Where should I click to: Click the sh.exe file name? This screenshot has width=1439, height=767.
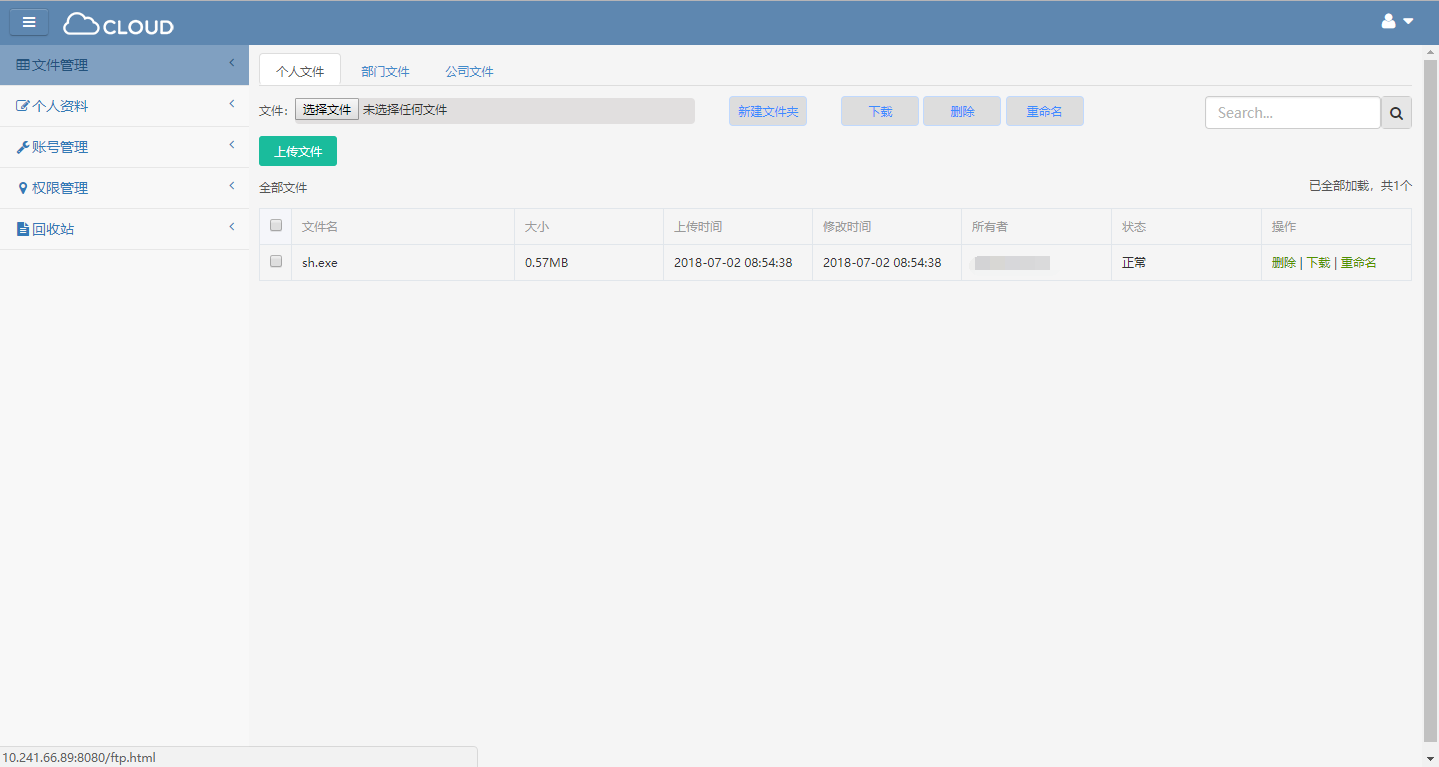(320, 263)
